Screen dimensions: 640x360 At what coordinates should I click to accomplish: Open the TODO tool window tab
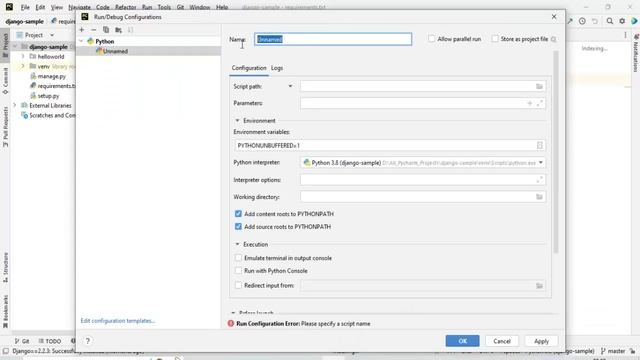pyautogui.click(x=50, y=341)
